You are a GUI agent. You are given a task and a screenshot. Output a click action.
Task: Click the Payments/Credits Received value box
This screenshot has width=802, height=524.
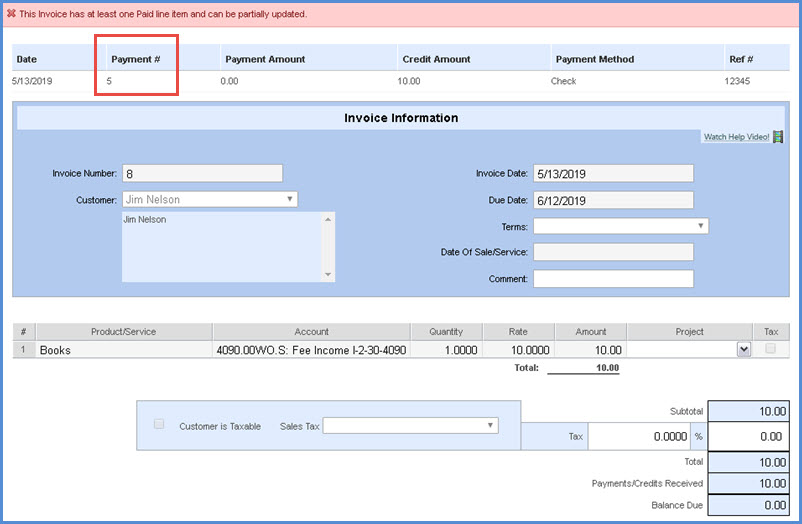pyautogui.click(x=749, y=484)
